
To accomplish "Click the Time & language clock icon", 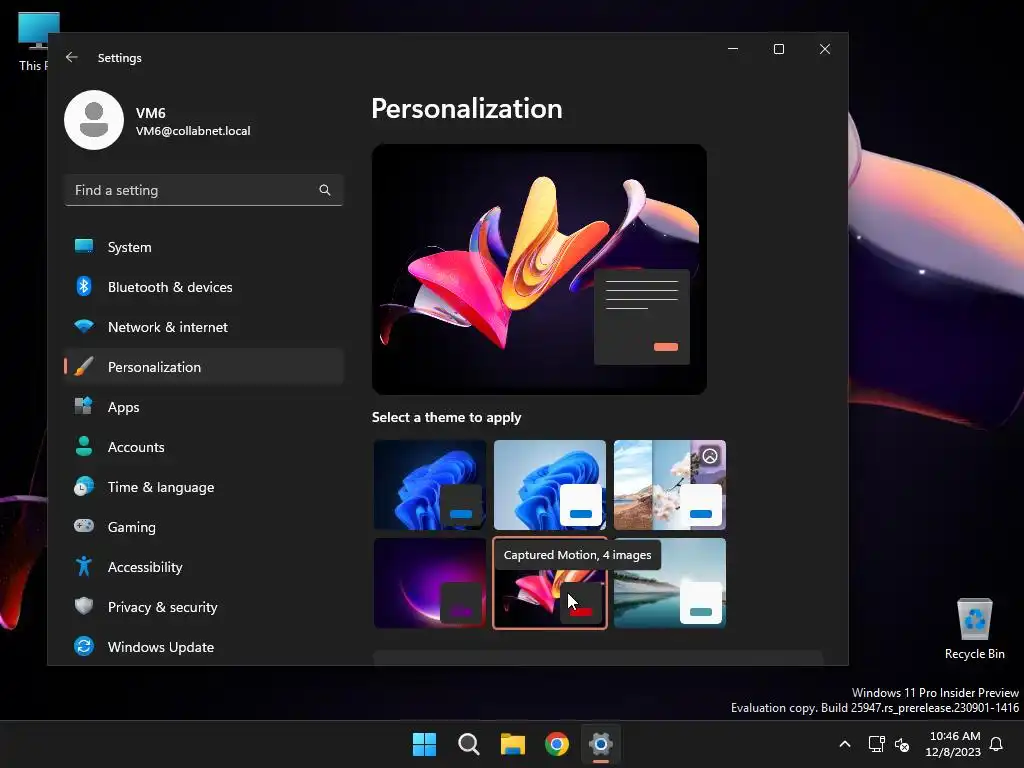I will pos(84,487).
